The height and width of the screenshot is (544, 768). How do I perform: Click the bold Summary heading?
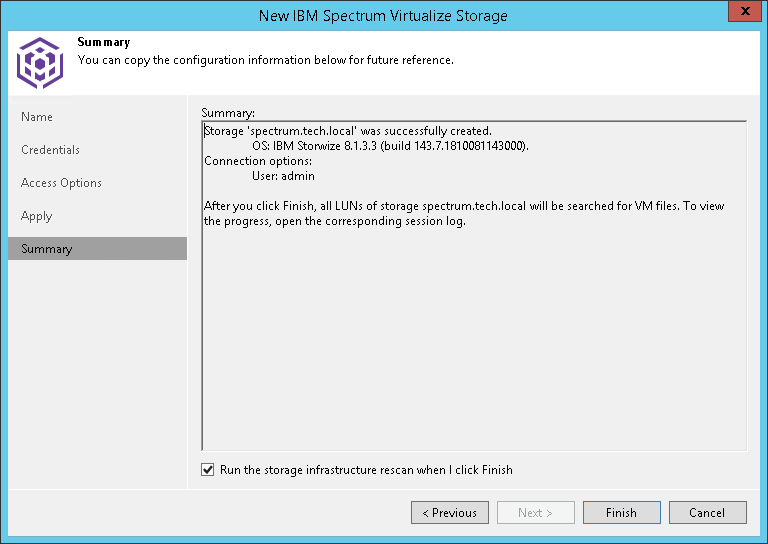point(104,42)
